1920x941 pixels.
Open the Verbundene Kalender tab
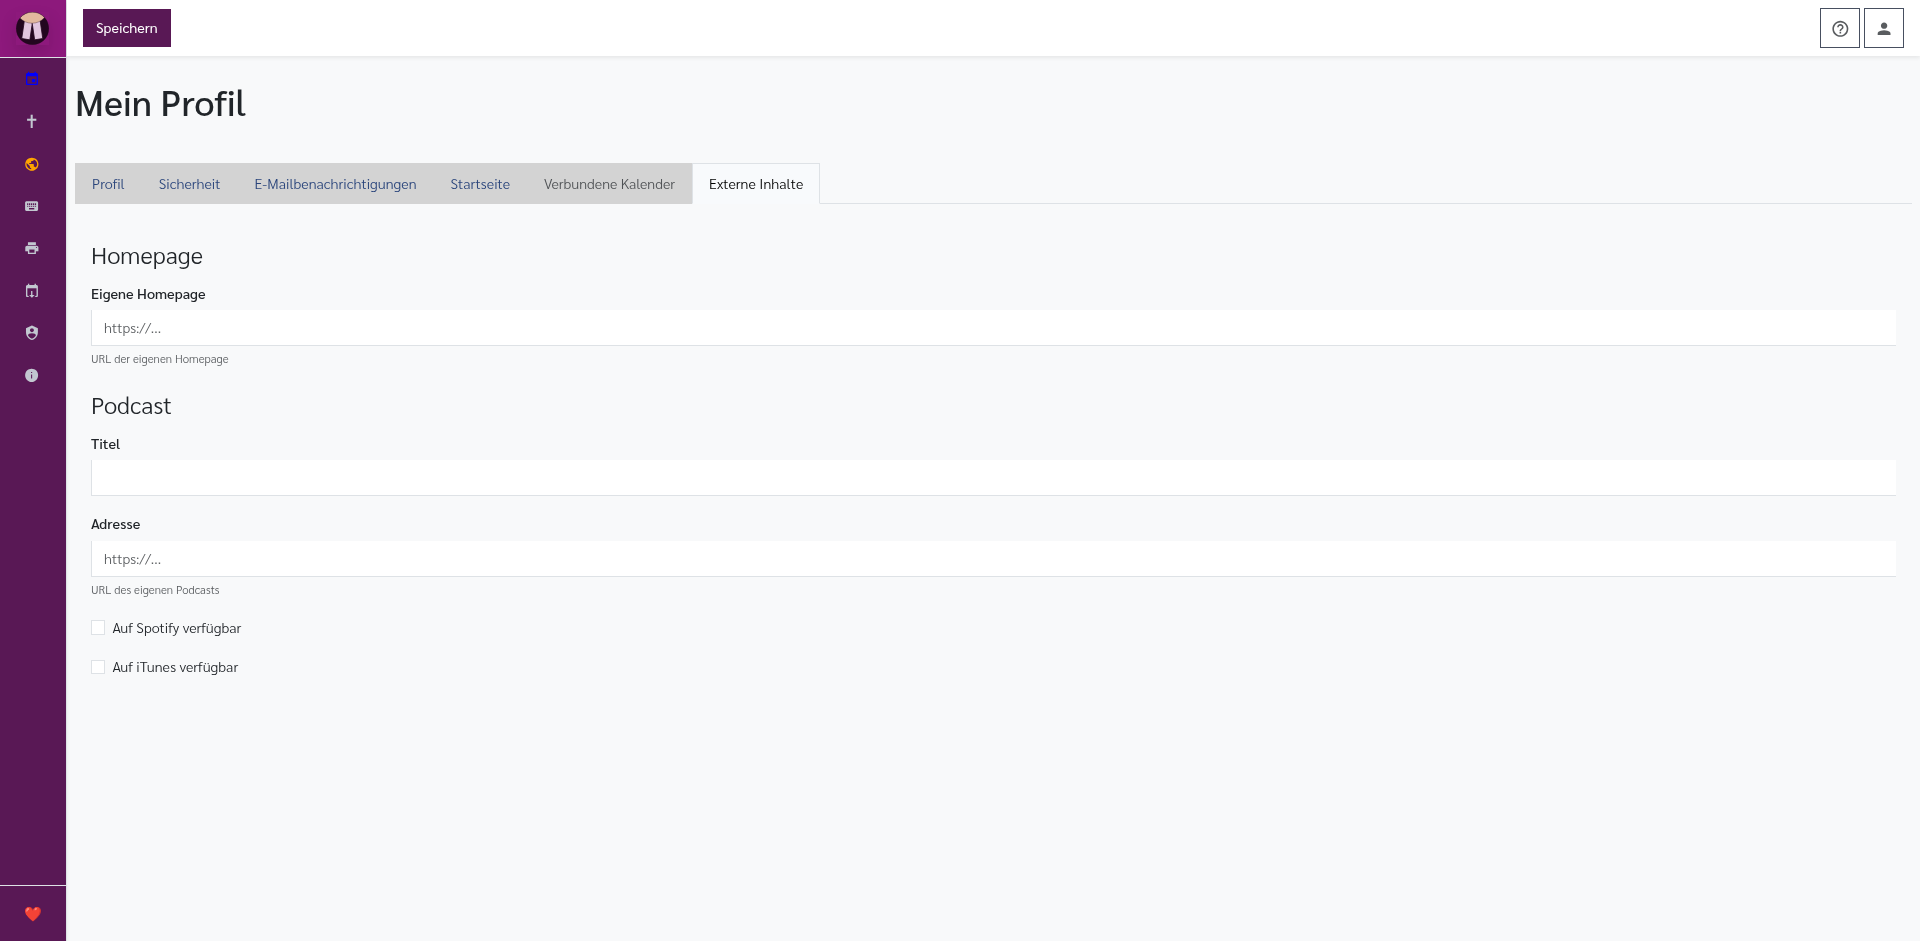(x=609, y=184)
